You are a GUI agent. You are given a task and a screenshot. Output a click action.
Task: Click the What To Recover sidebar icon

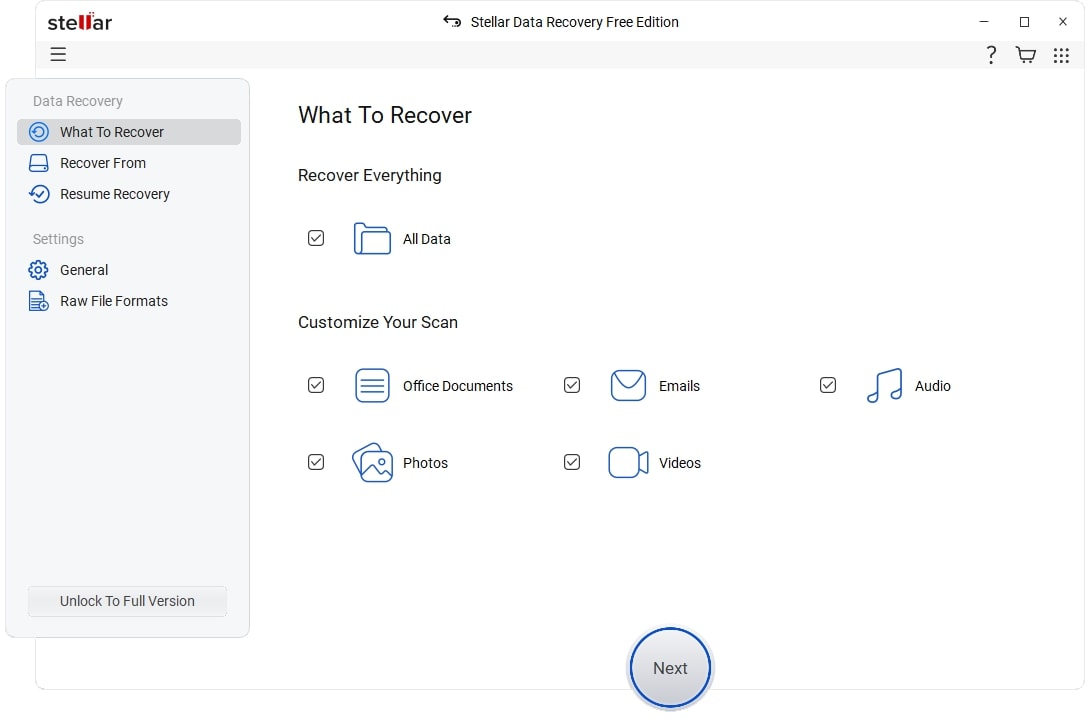pos(39,132)
